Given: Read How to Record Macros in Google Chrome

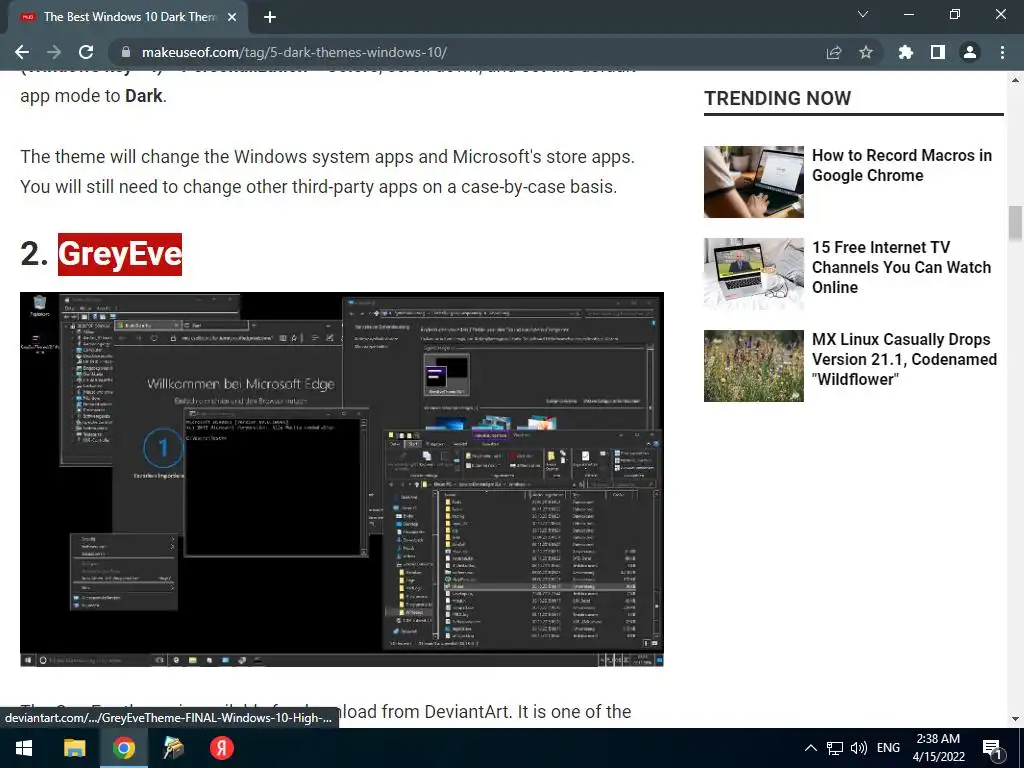Looking at the screenshot, I should 901,165.
